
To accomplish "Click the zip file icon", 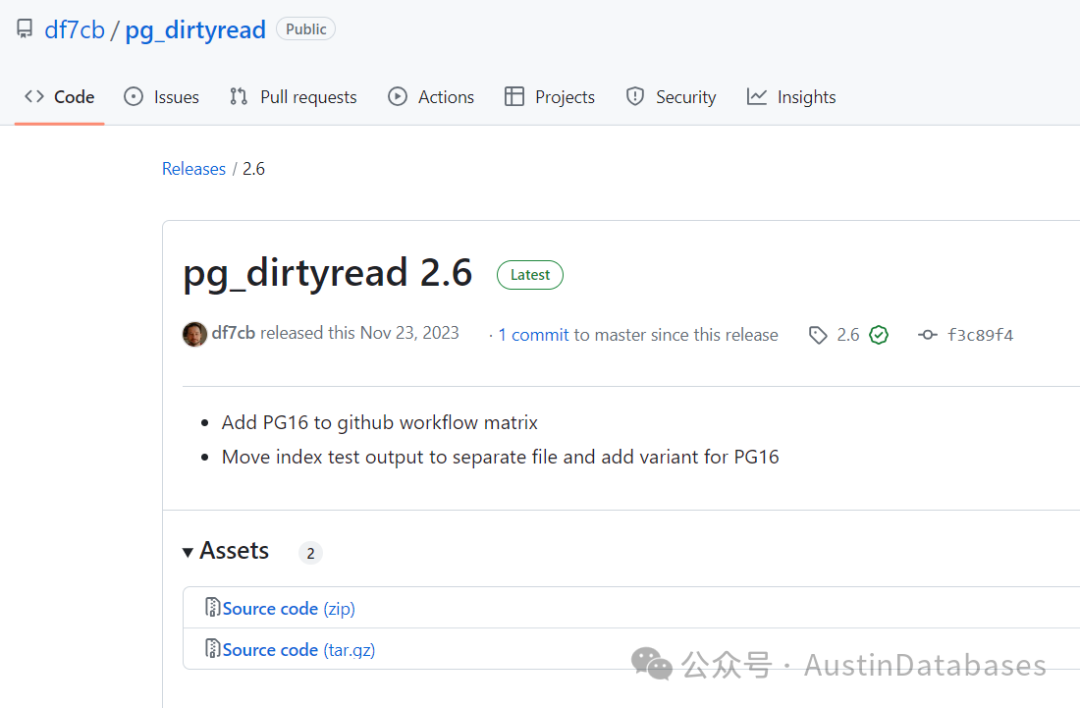I will pos(212,607).
